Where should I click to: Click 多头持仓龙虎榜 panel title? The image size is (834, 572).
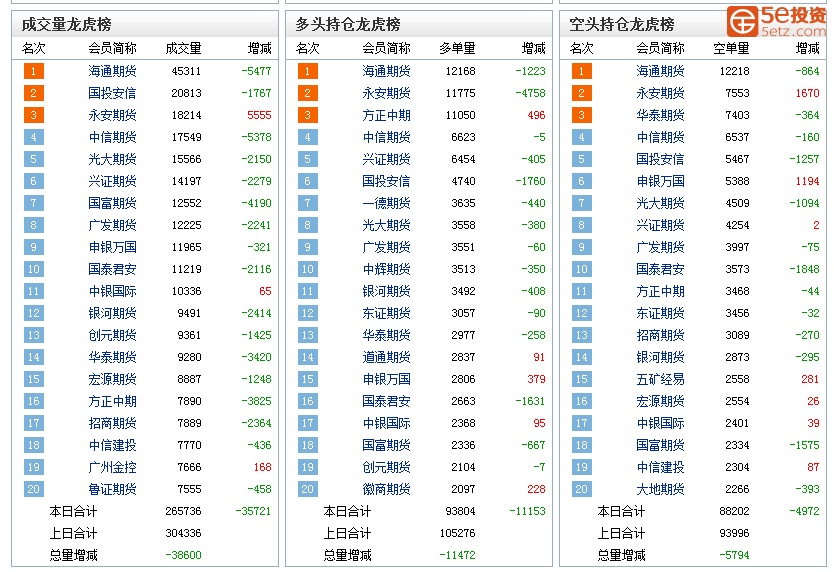[348, 24]
